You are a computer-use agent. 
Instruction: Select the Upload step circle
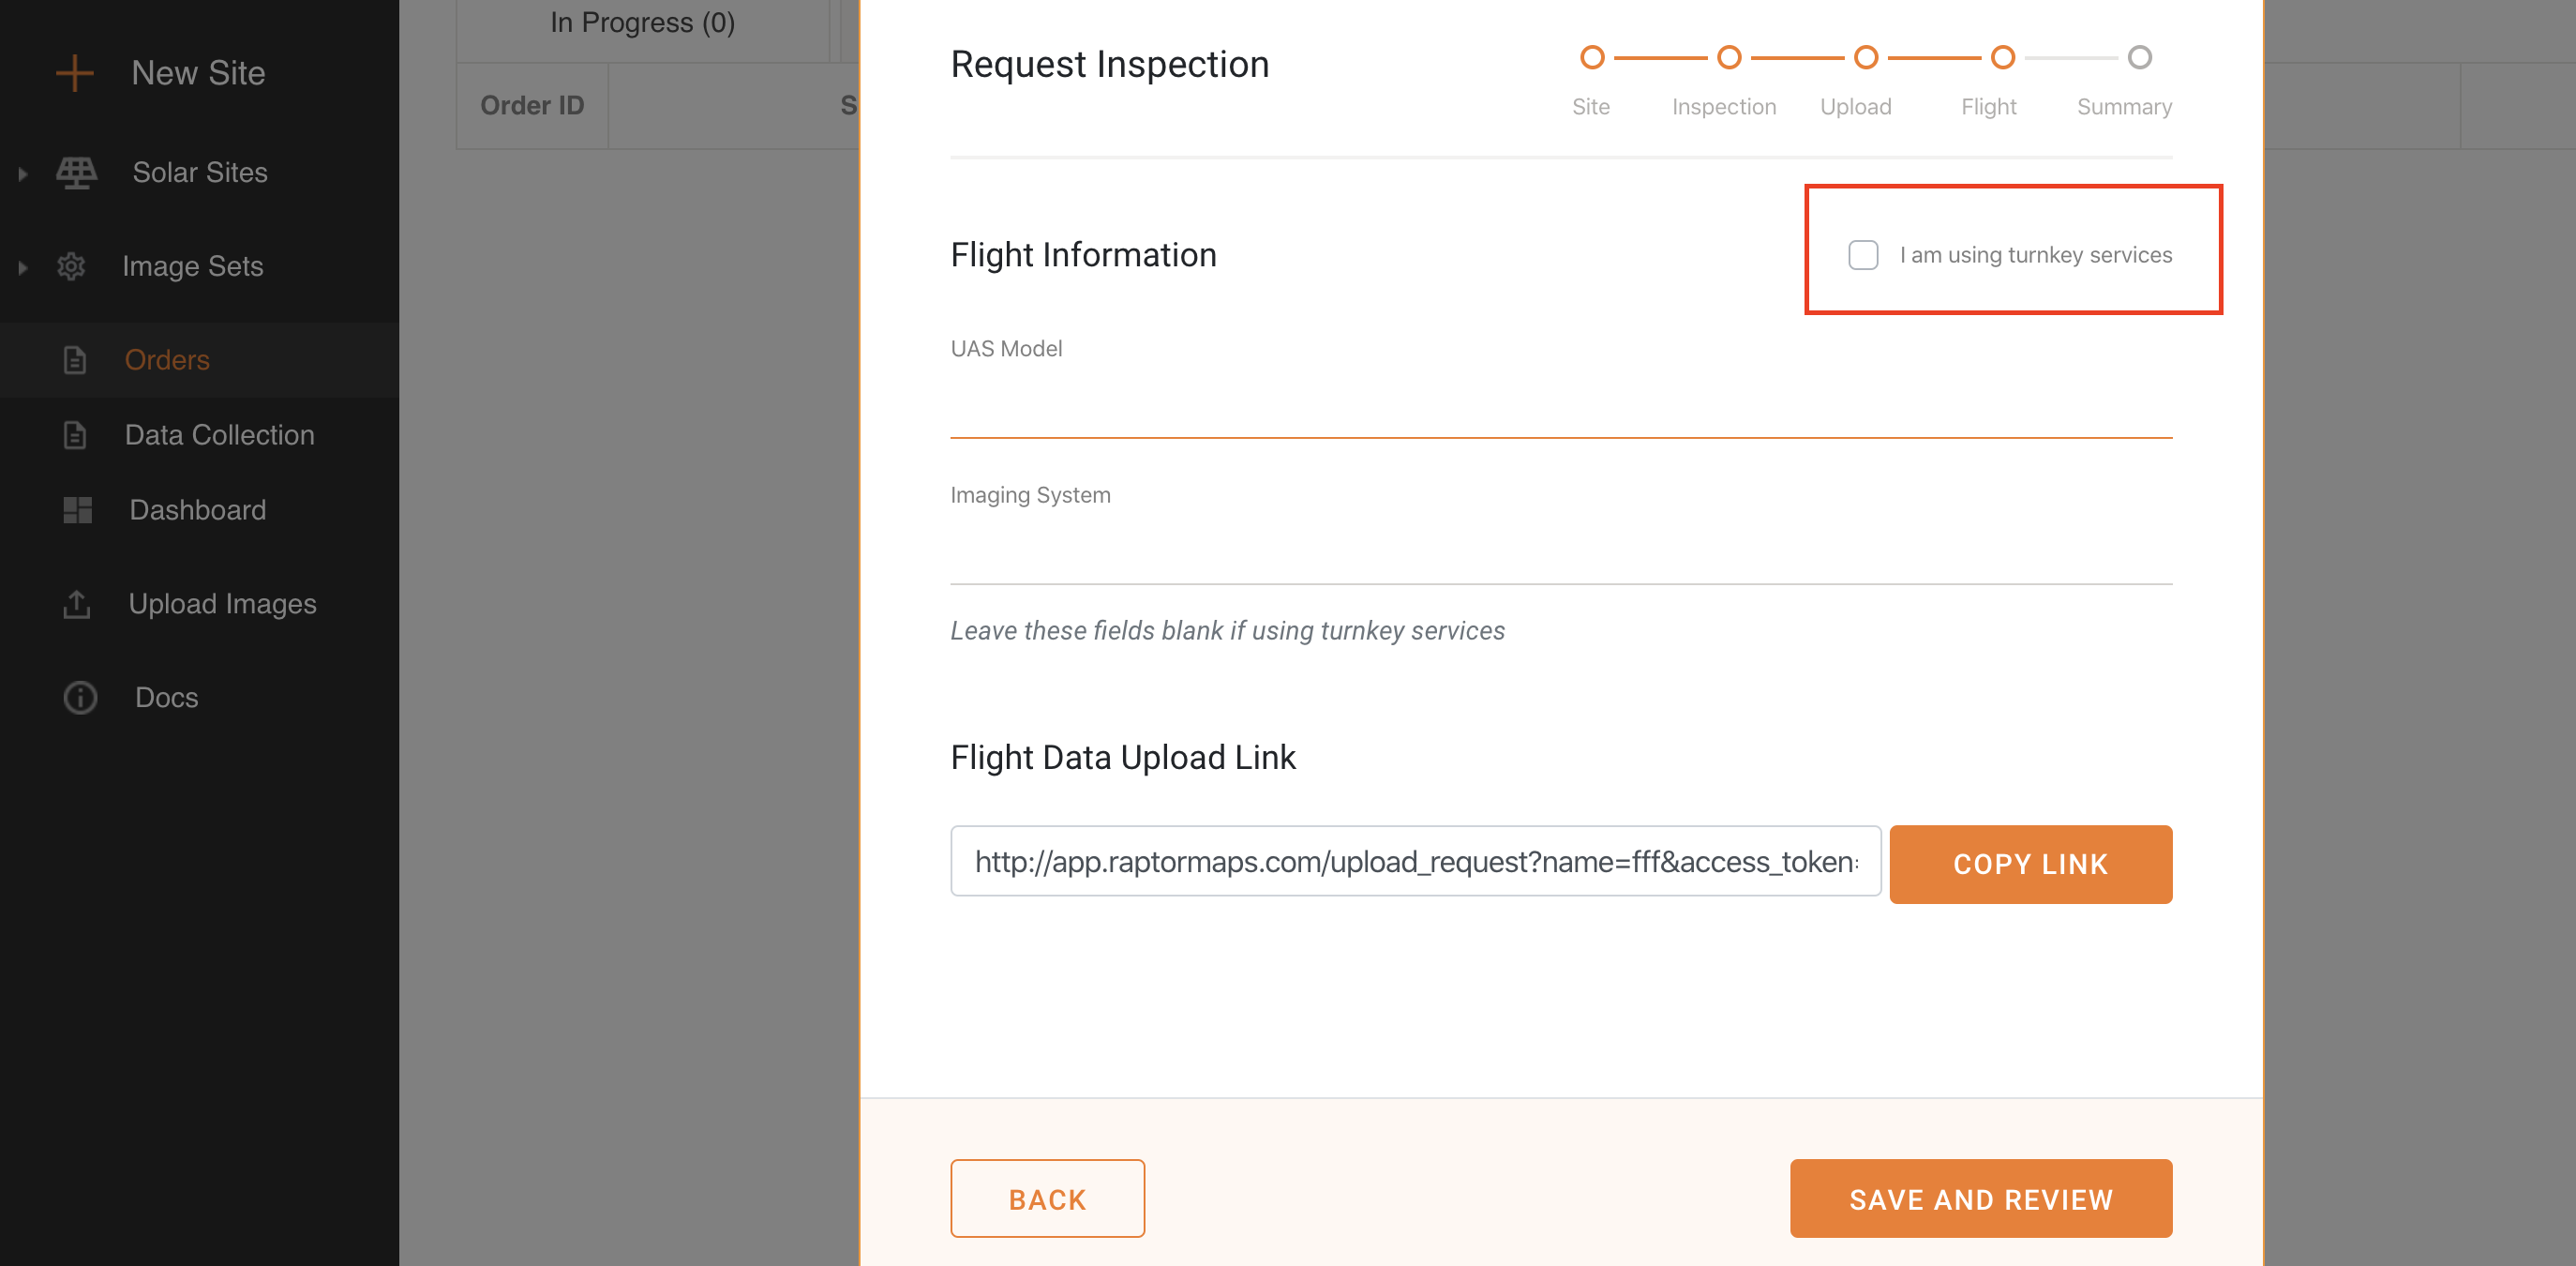click(1866, 58)
